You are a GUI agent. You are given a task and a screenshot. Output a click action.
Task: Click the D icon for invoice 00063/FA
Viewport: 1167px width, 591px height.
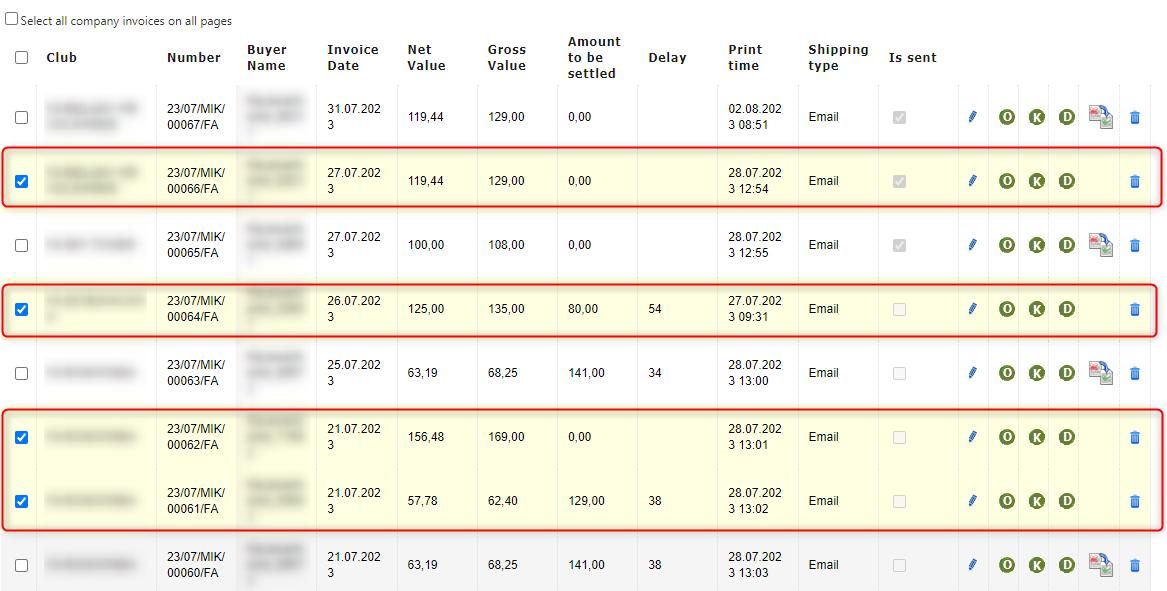(x=1067, y=373)
